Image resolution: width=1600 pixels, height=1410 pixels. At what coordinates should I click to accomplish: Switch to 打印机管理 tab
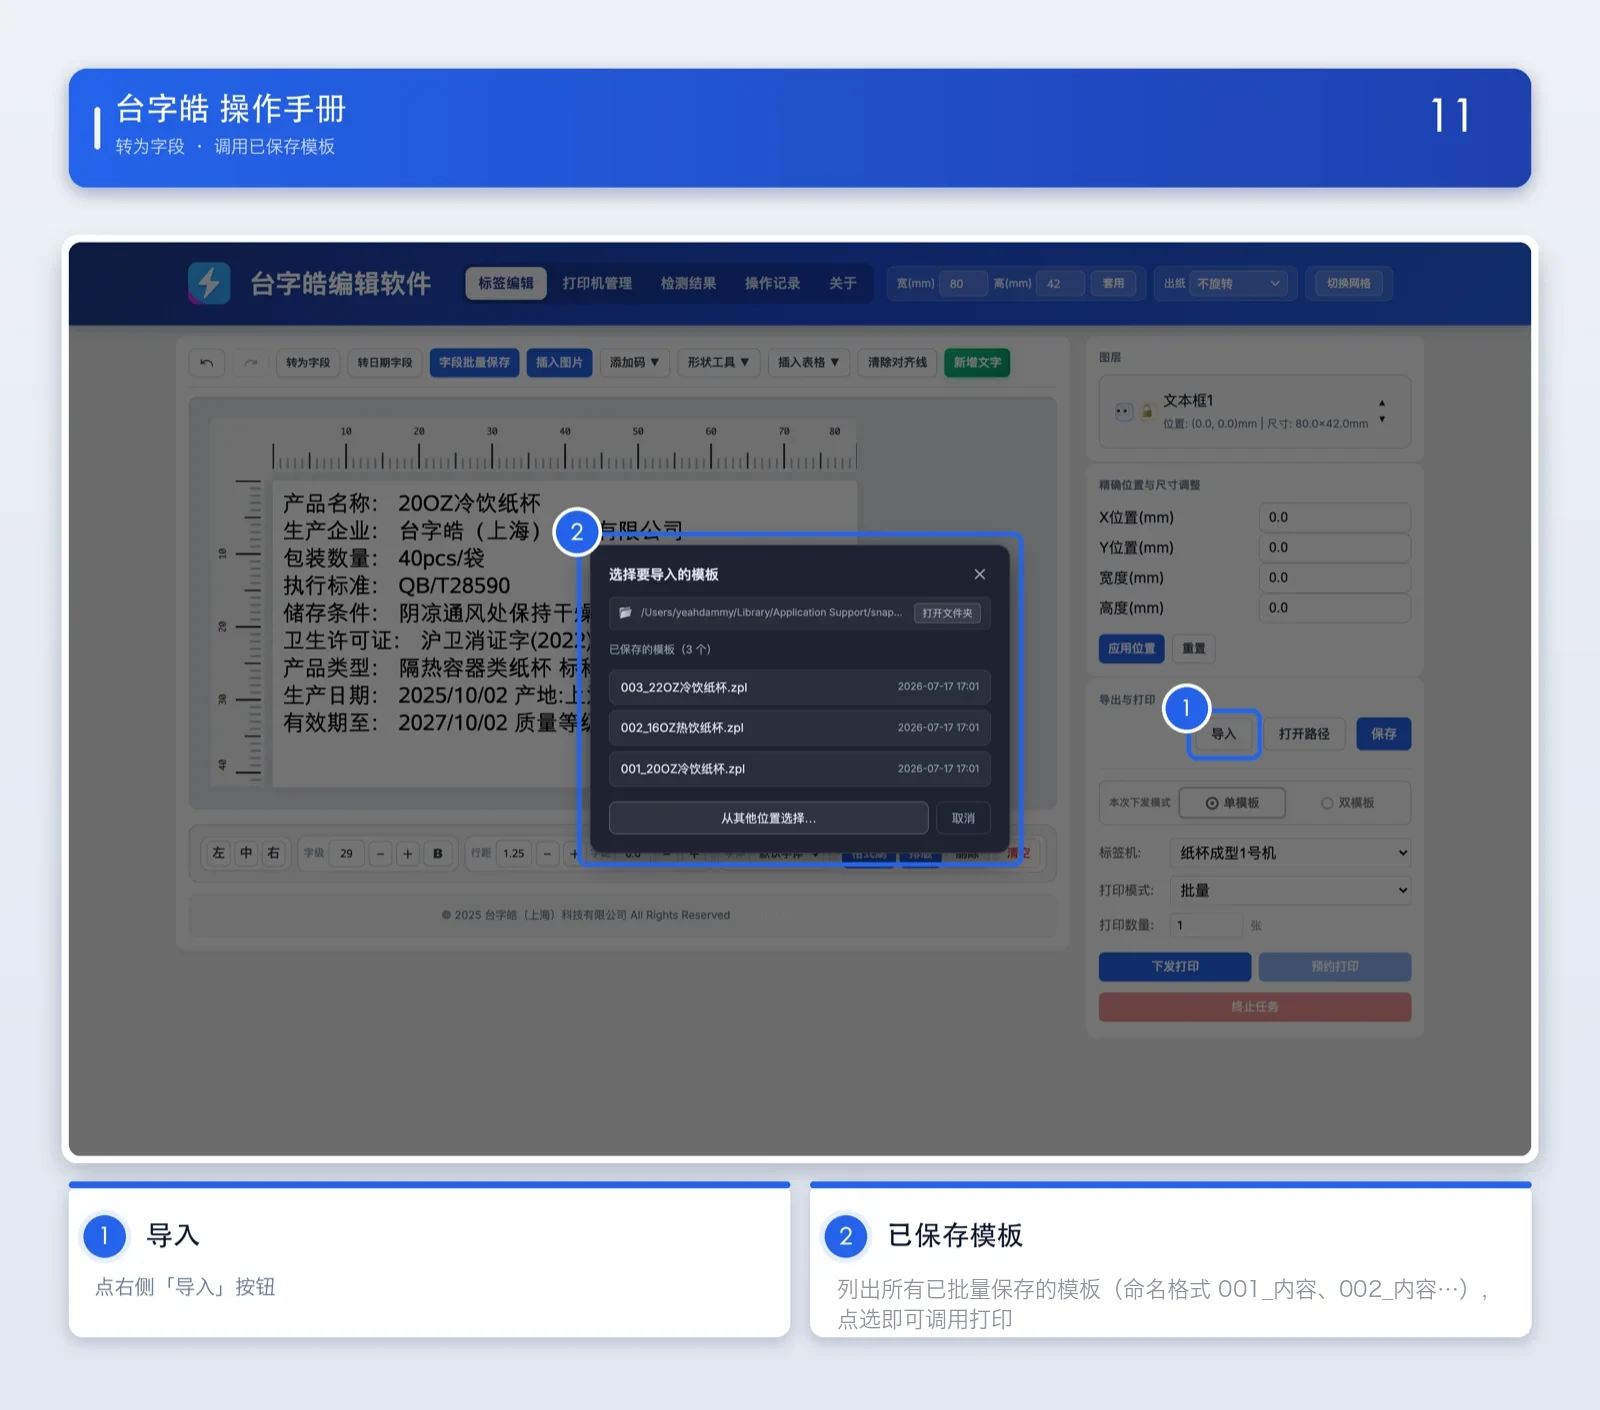pos(597,283)
